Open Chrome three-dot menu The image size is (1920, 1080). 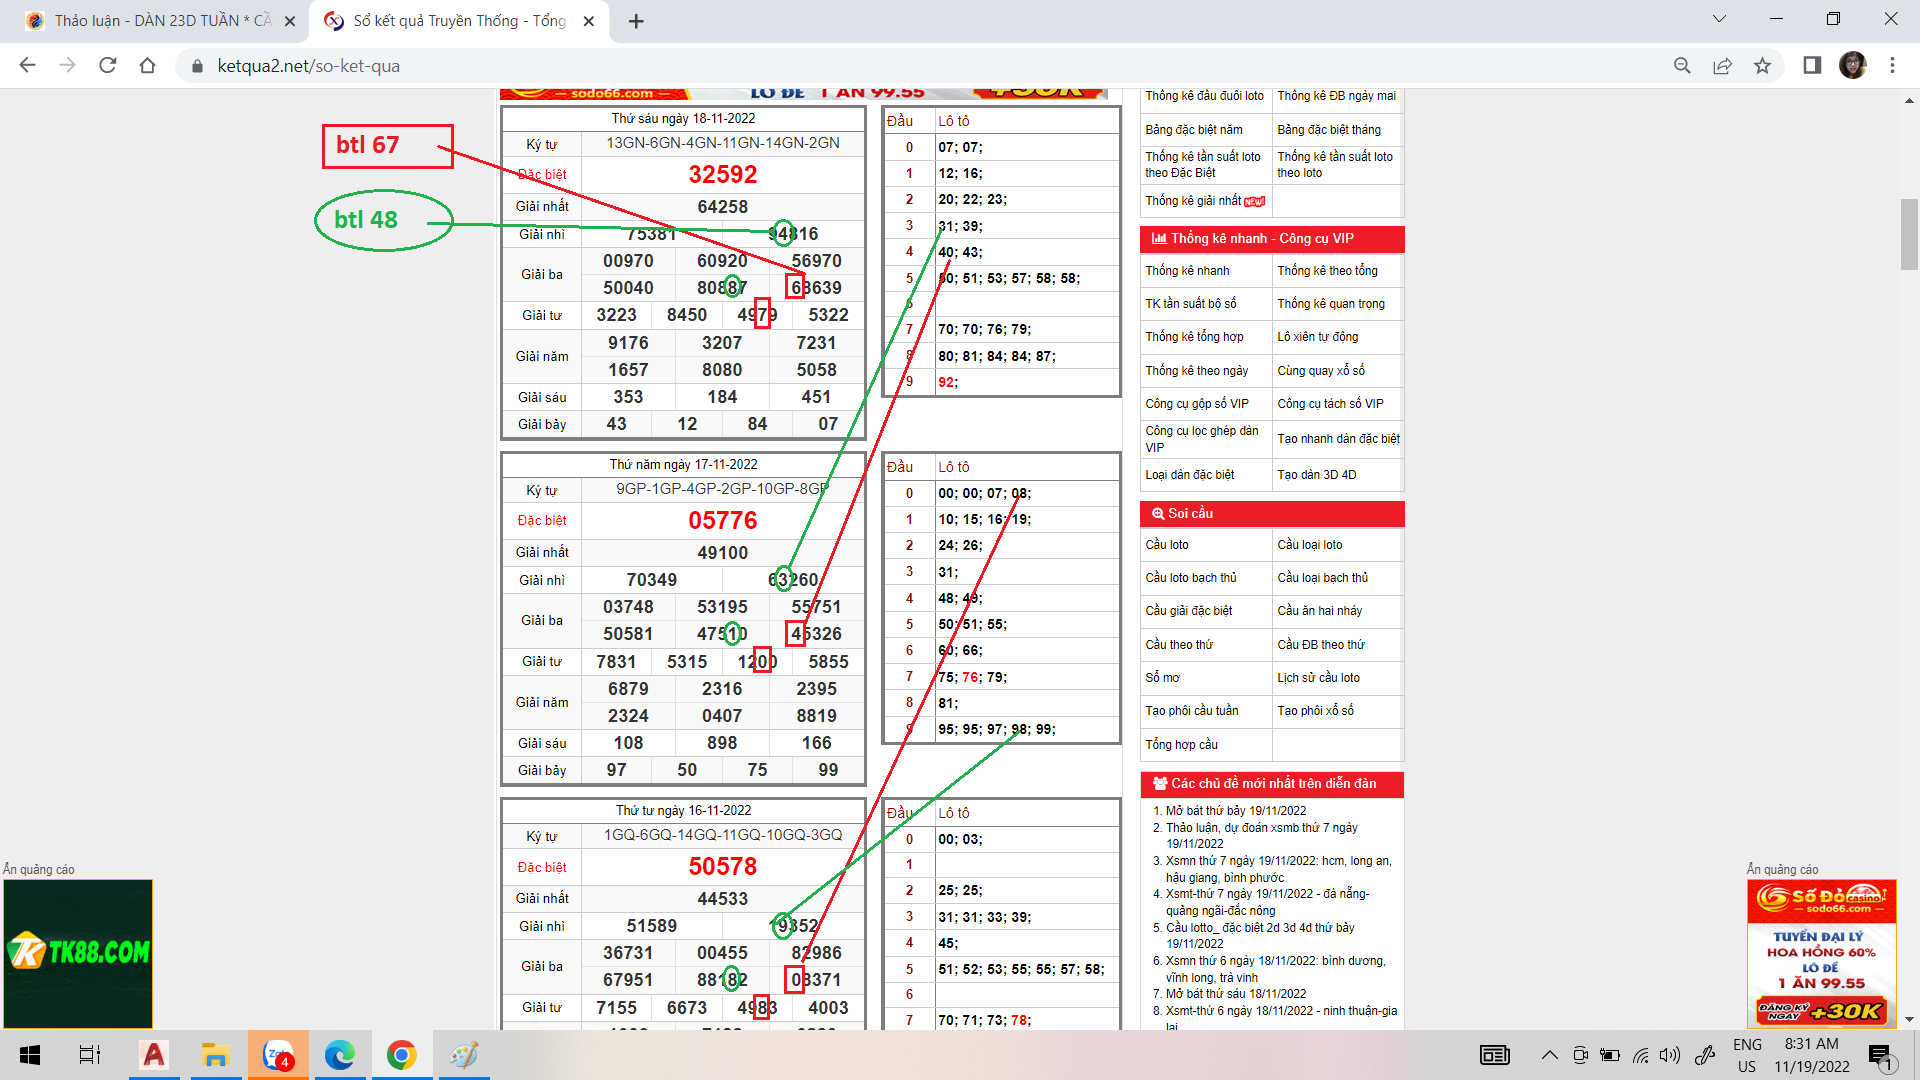tap(1892, 65)
